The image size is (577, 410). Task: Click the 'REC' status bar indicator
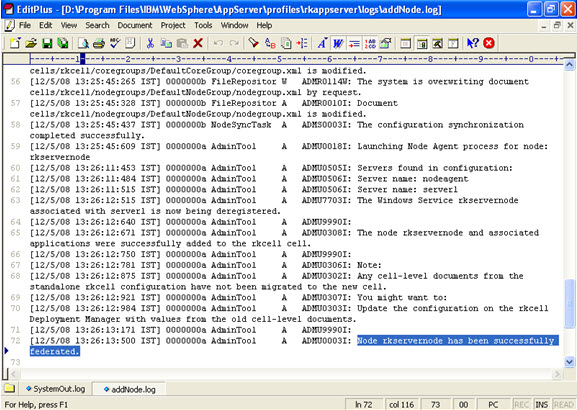click(x=521, y=404)
